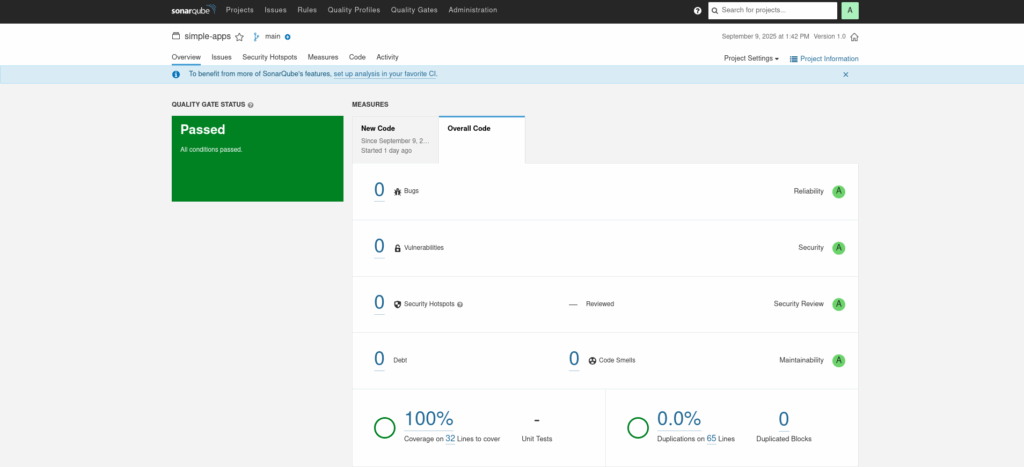Switch to the New Code tab
Viewport: 1024px width, 467px height.
(395, 139)
